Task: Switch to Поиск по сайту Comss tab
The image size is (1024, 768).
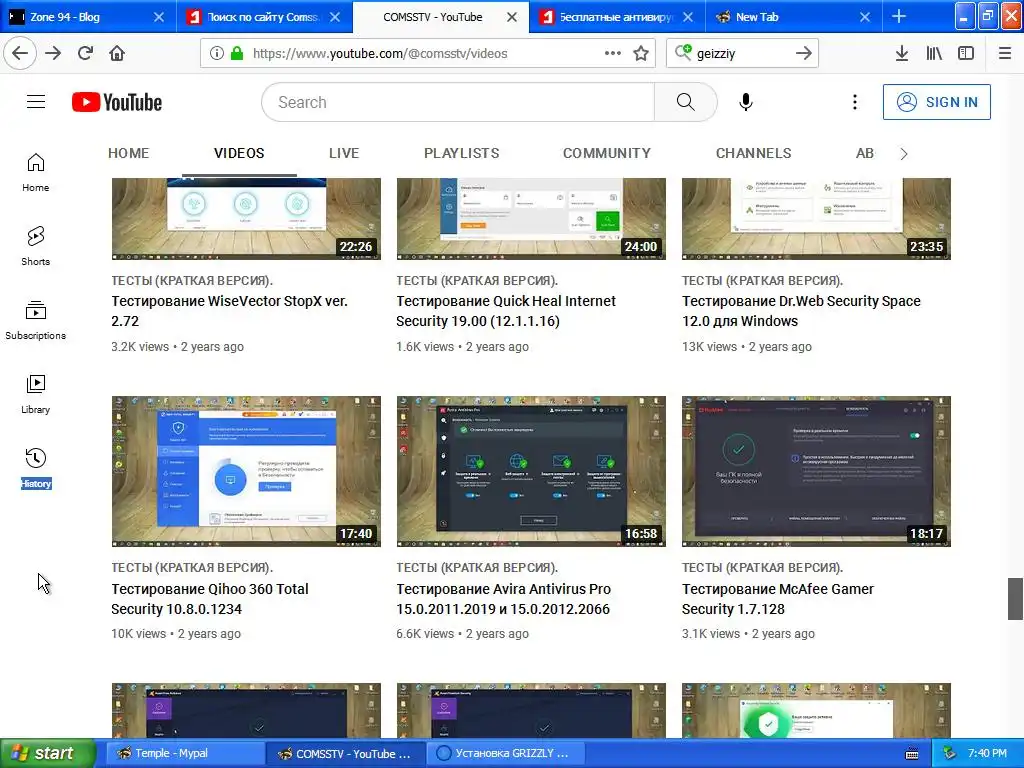Action: click(264, 17)
